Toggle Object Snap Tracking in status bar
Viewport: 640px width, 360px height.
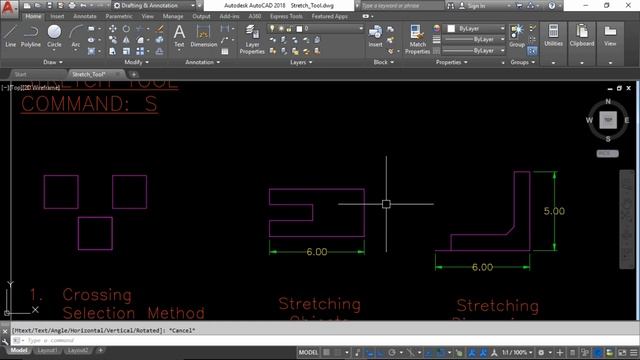(429, 352)
